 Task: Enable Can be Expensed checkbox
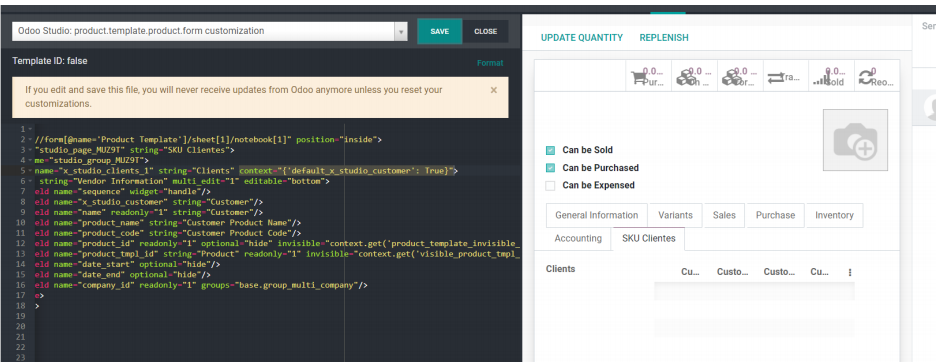tap(550, 185)
